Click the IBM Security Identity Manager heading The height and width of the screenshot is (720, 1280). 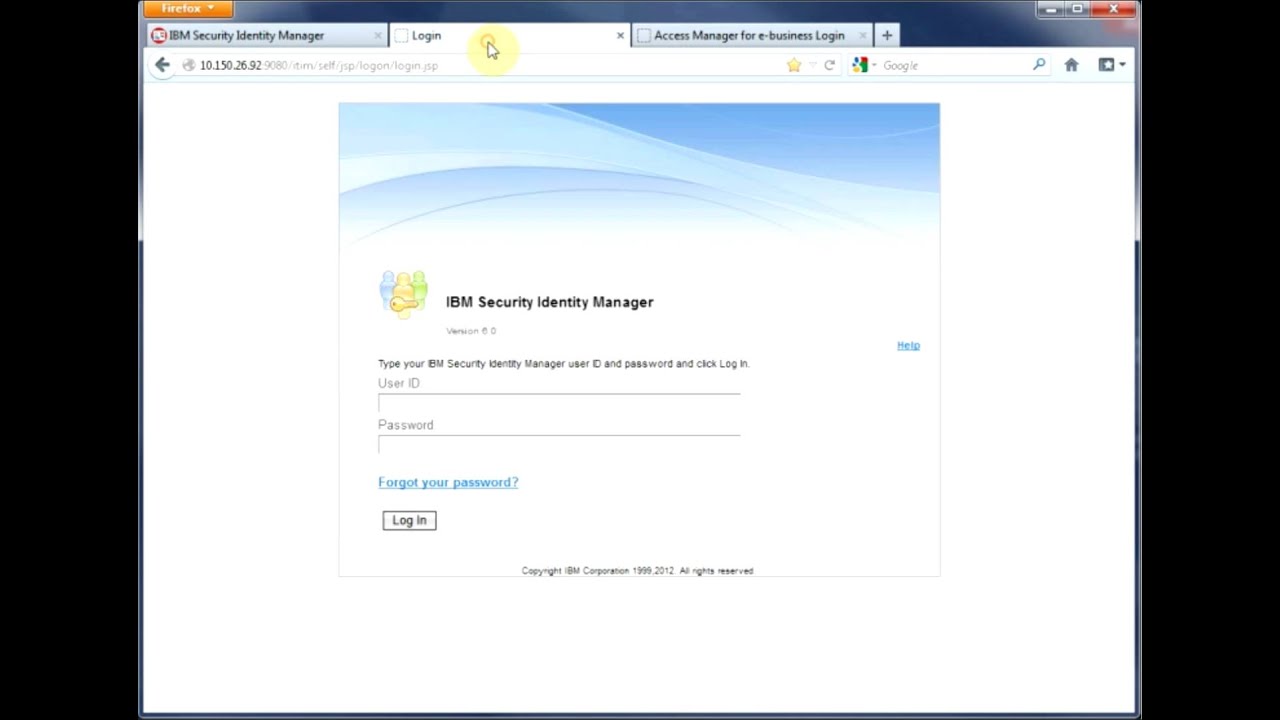(x=549, y=302)
